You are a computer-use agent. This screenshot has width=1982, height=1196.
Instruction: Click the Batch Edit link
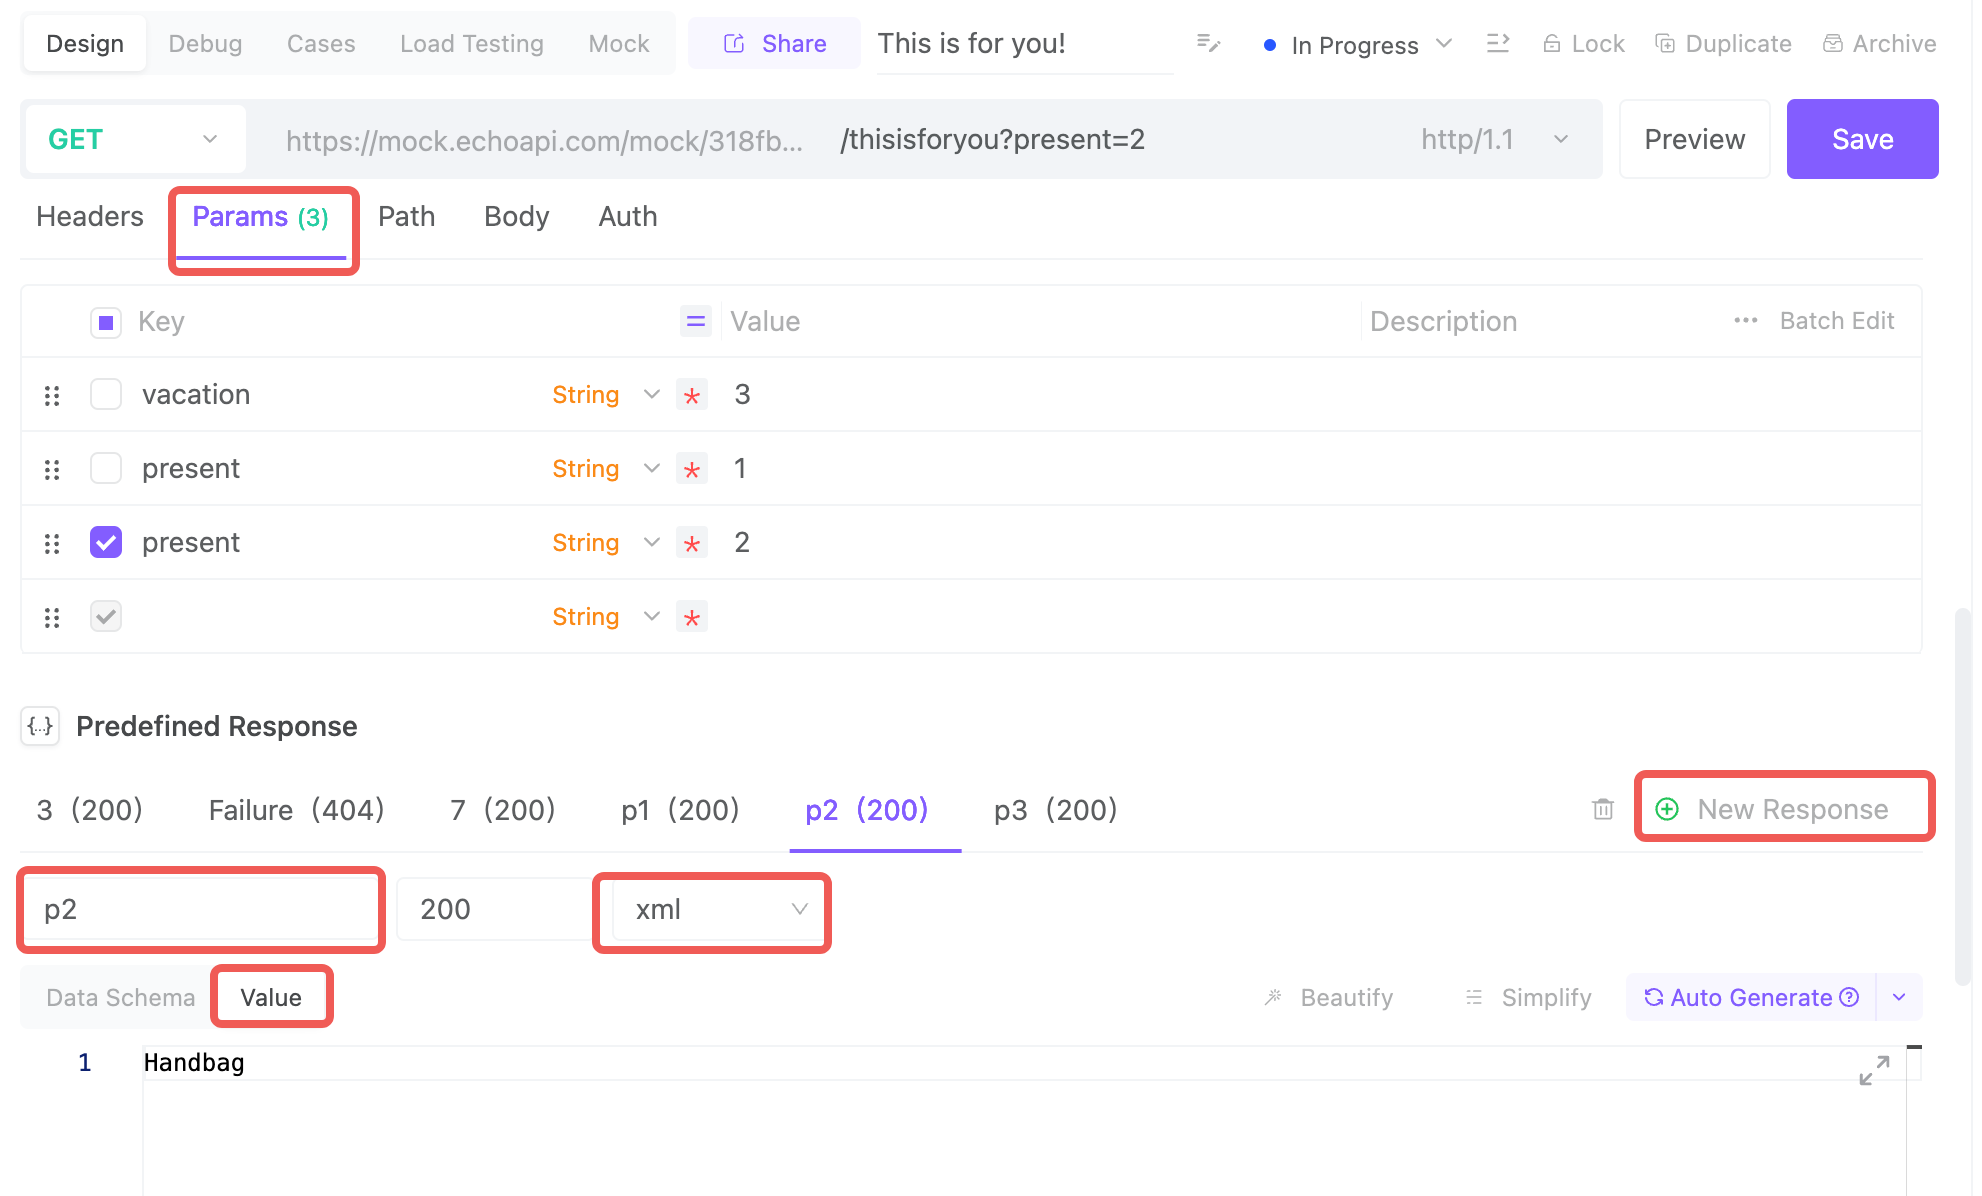[1837, 320]
